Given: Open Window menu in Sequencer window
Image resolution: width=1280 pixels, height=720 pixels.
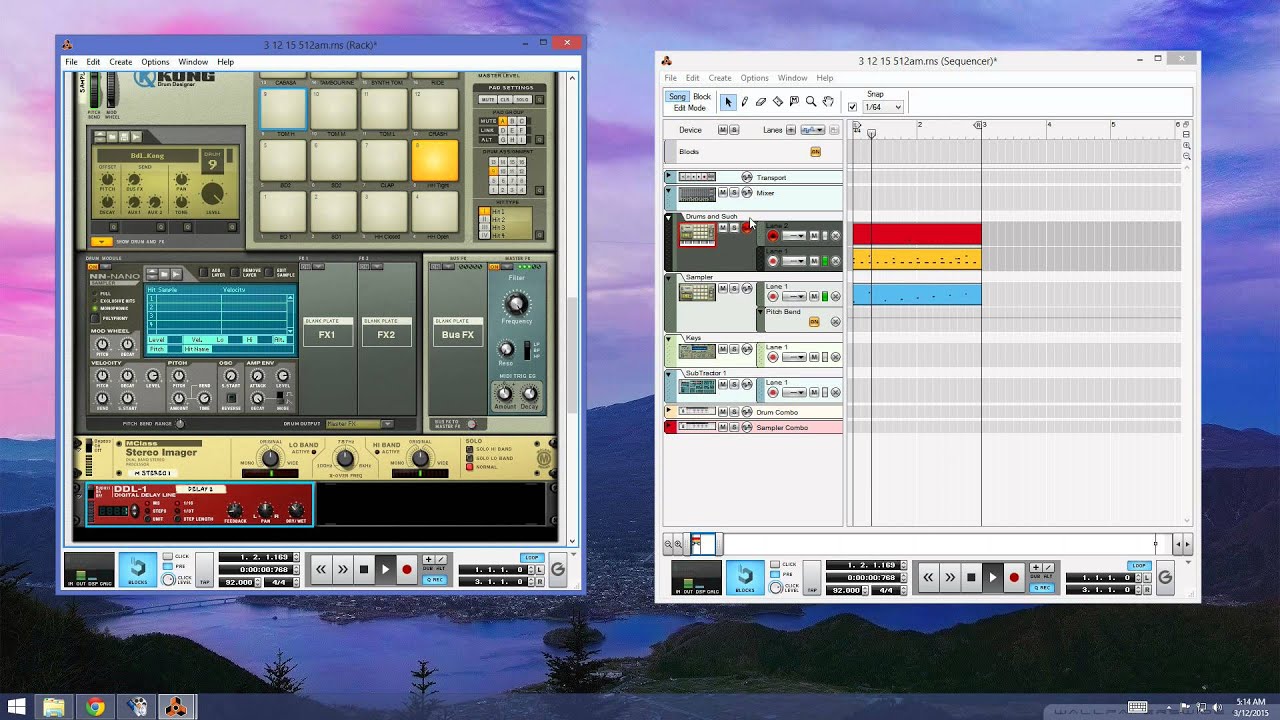Looking at the screenshot, I should coord(792,78).
